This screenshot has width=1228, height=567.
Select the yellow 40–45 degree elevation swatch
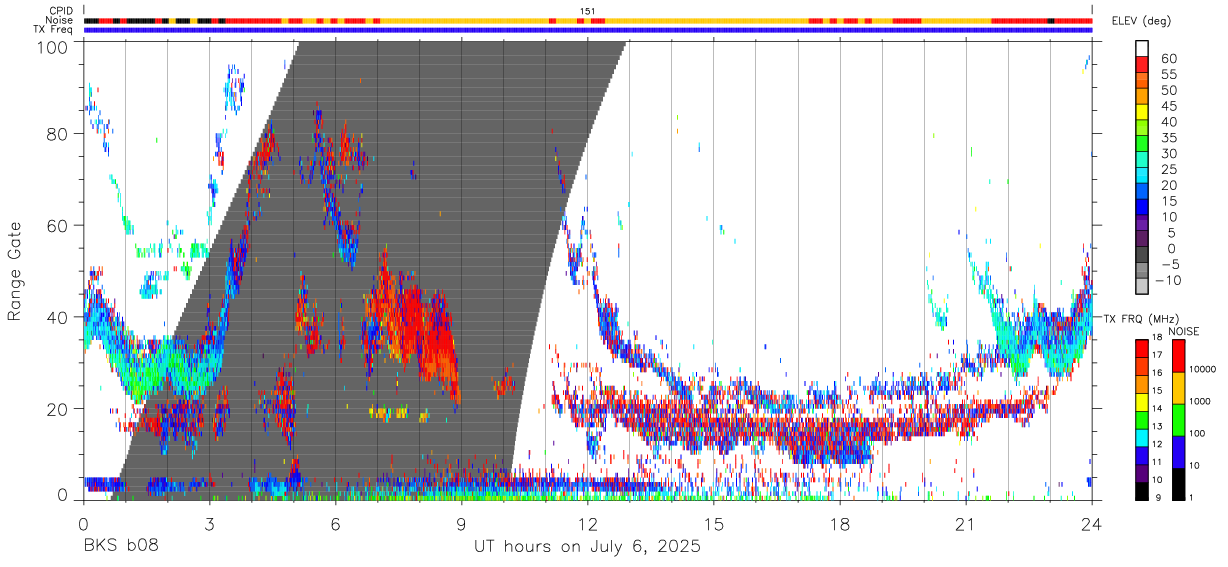point(1142,112)
